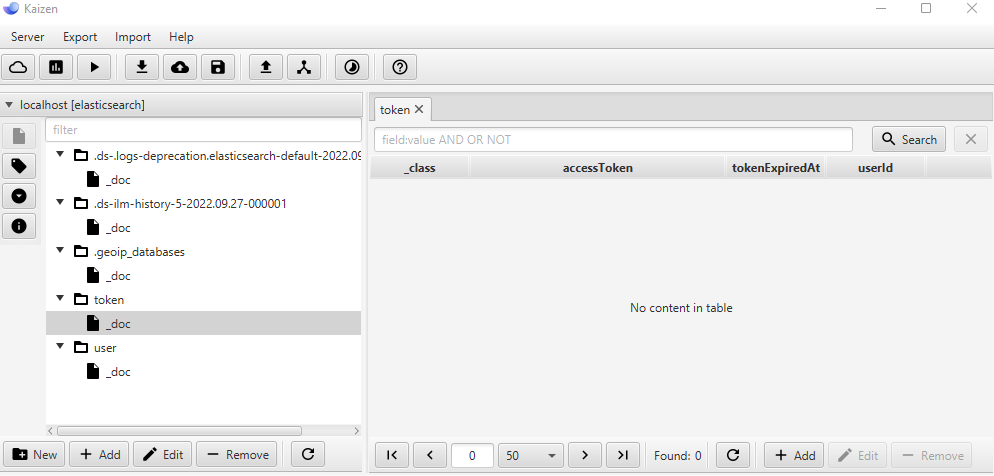Click the cloud upload toolbar icon

(x=180, y=67)
